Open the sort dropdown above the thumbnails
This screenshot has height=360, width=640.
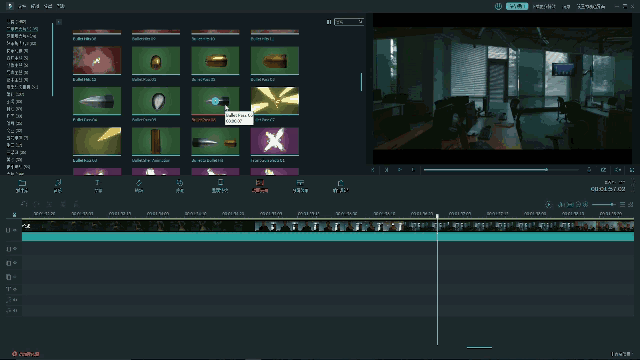click(349, 22)
